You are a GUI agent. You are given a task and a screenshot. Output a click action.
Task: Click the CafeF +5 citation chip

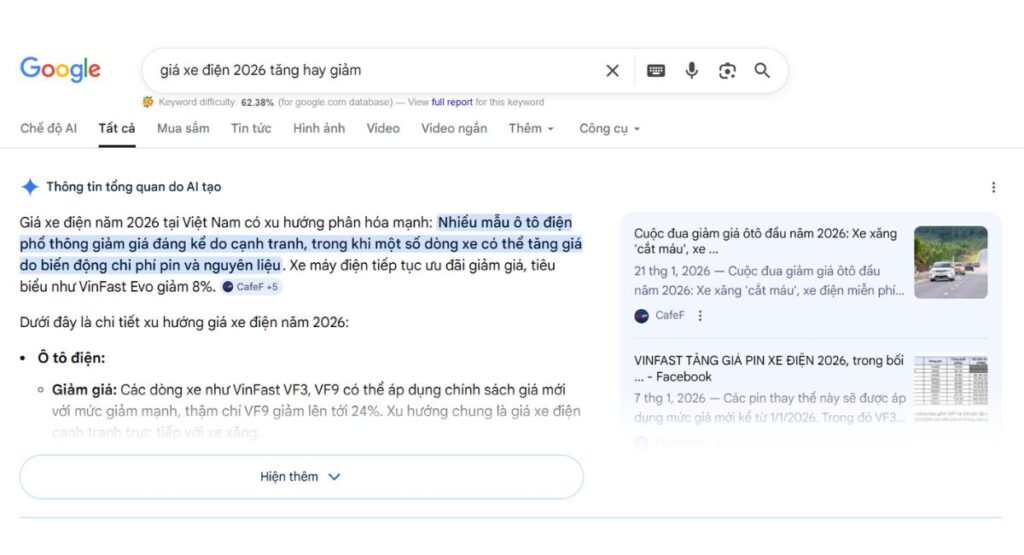(251, 287)
